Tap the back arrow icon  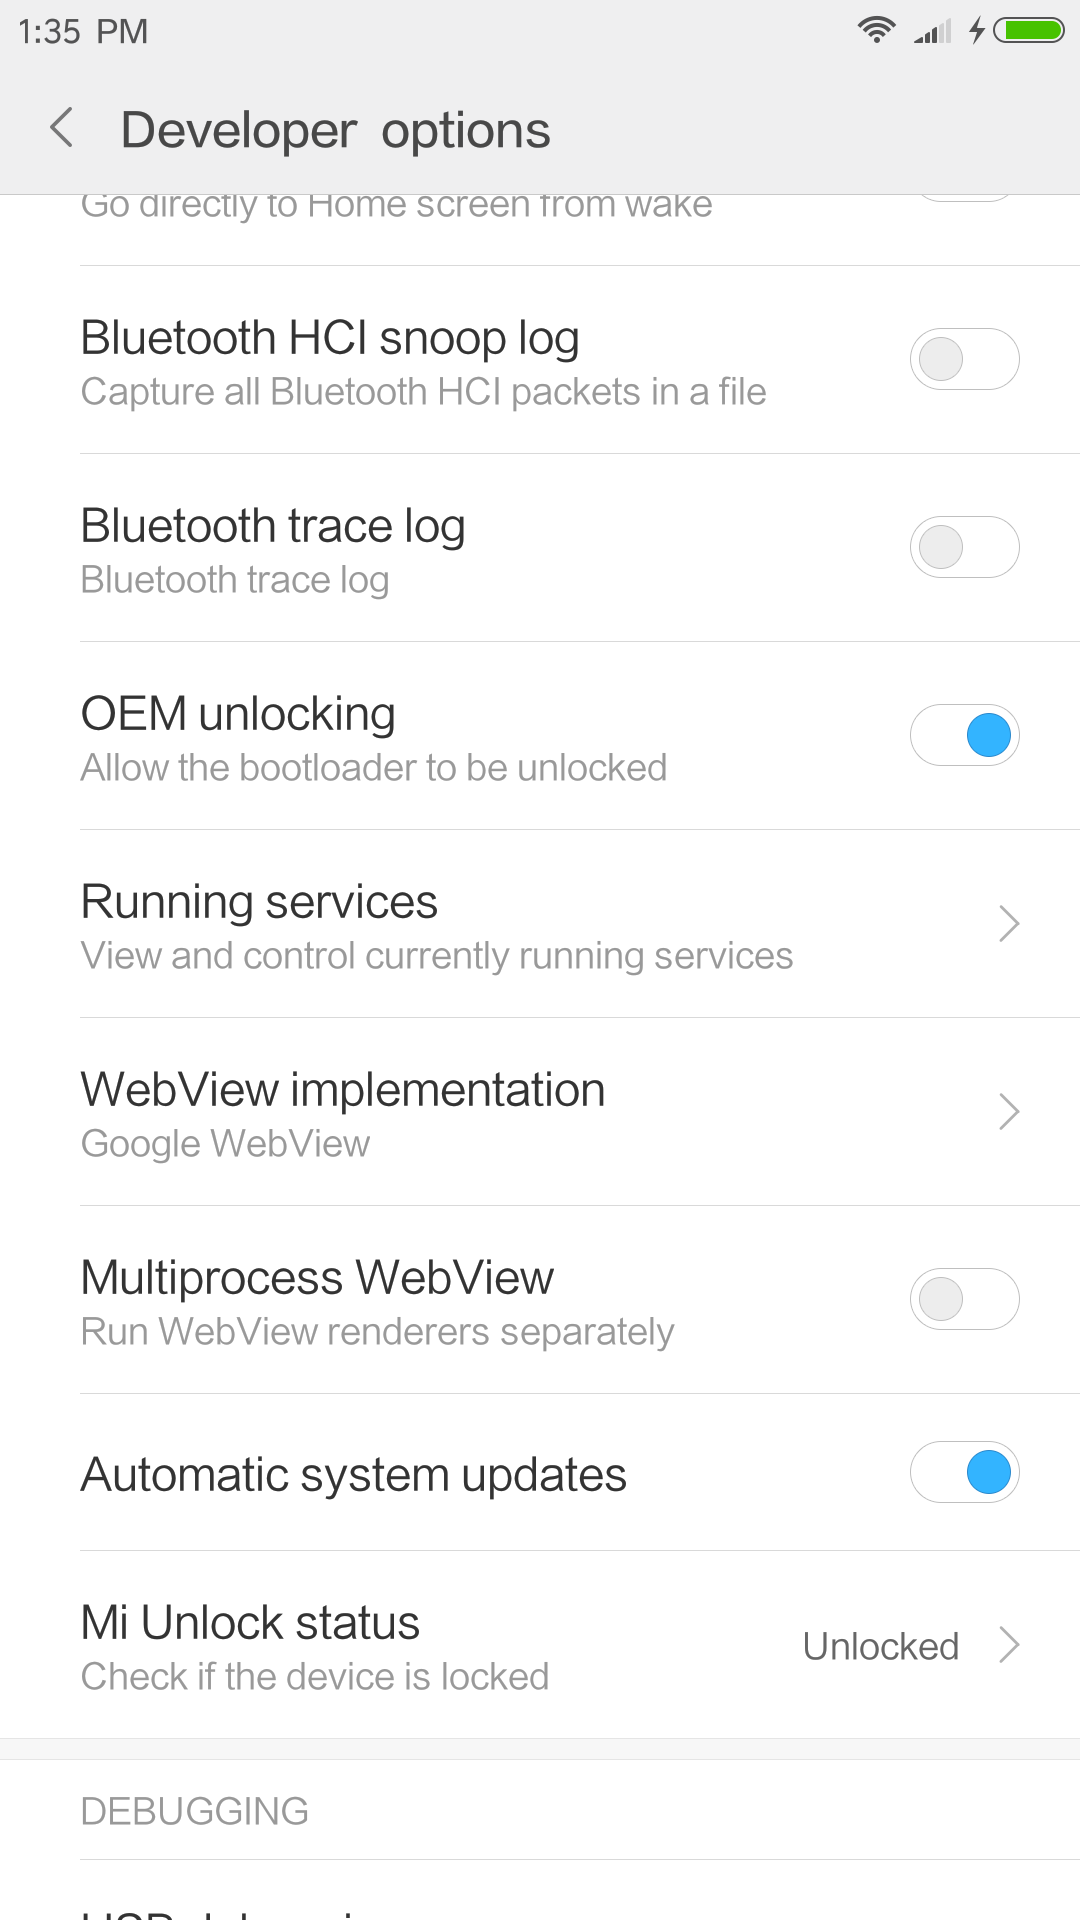pos(62,128)
